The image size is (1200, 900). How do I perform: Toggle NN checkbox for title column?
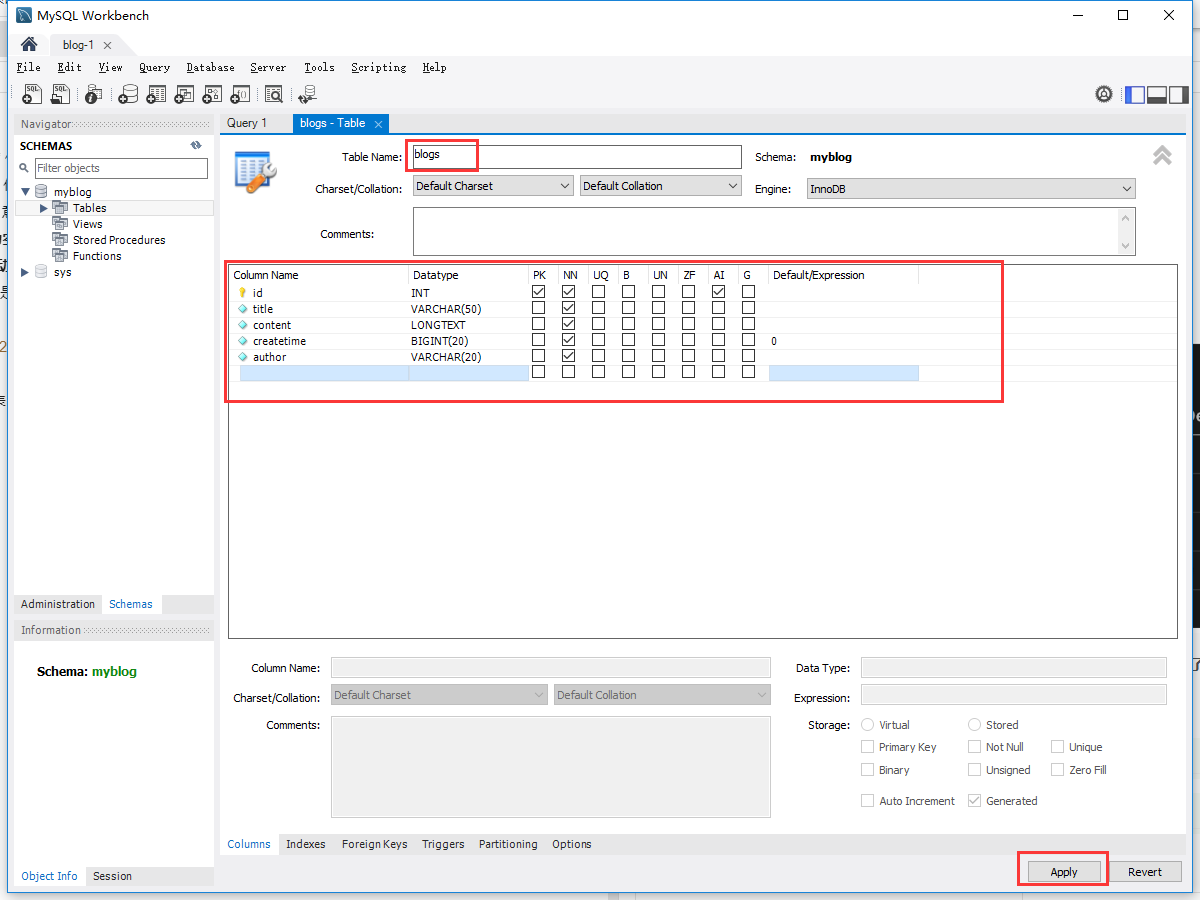click(569, 308)
